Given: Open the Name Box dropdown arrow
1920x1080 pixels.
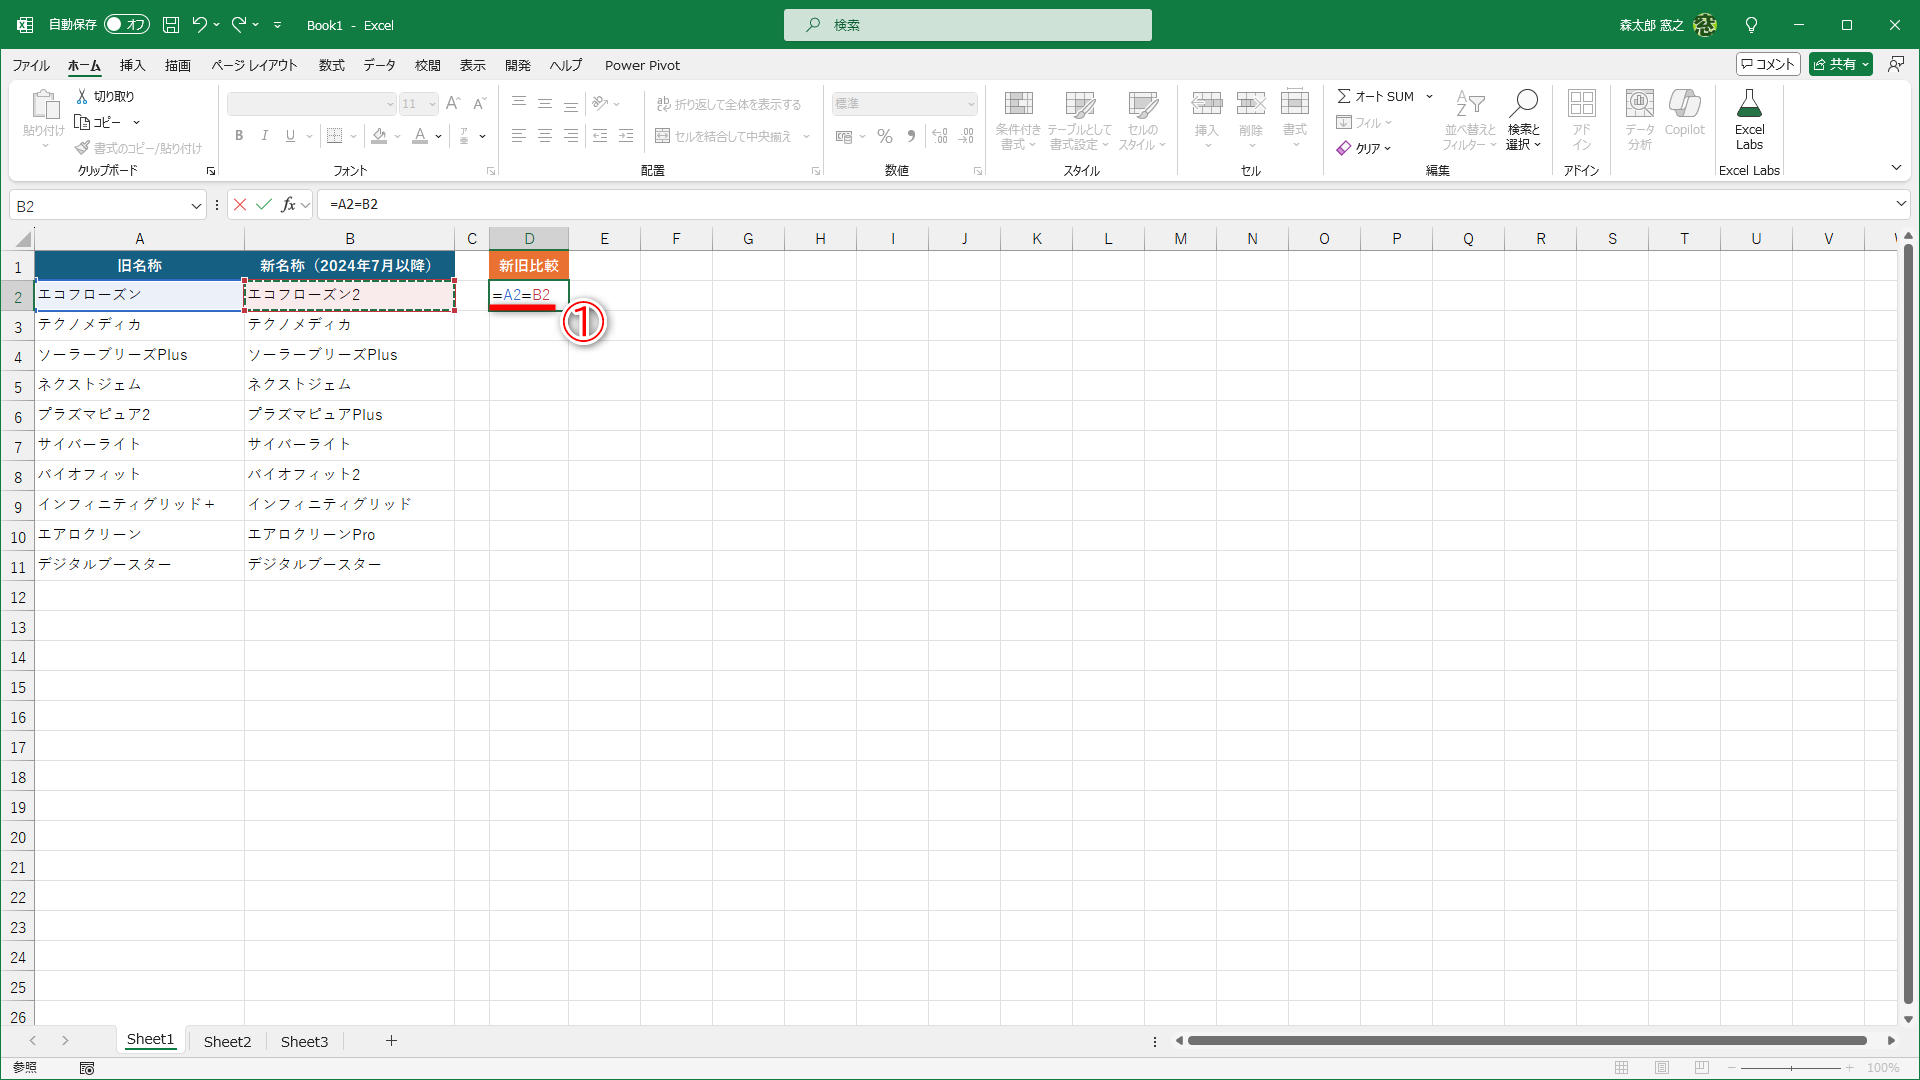Looking at the screenshot, I should pos(196,206).
